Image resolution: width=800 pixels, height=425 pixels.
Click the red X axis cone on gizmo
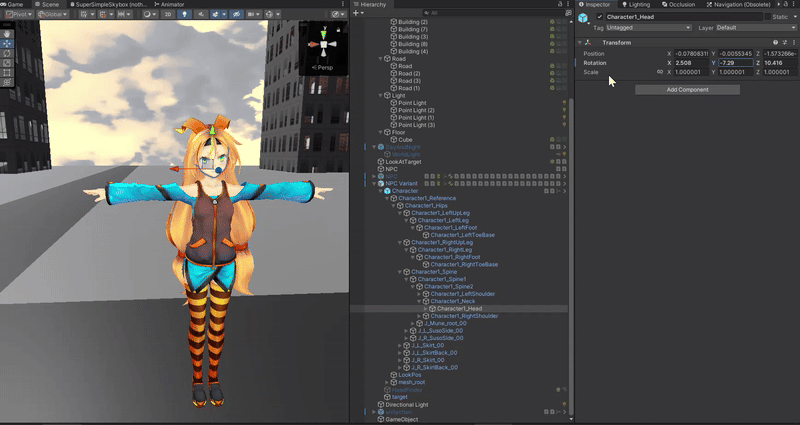312,44
